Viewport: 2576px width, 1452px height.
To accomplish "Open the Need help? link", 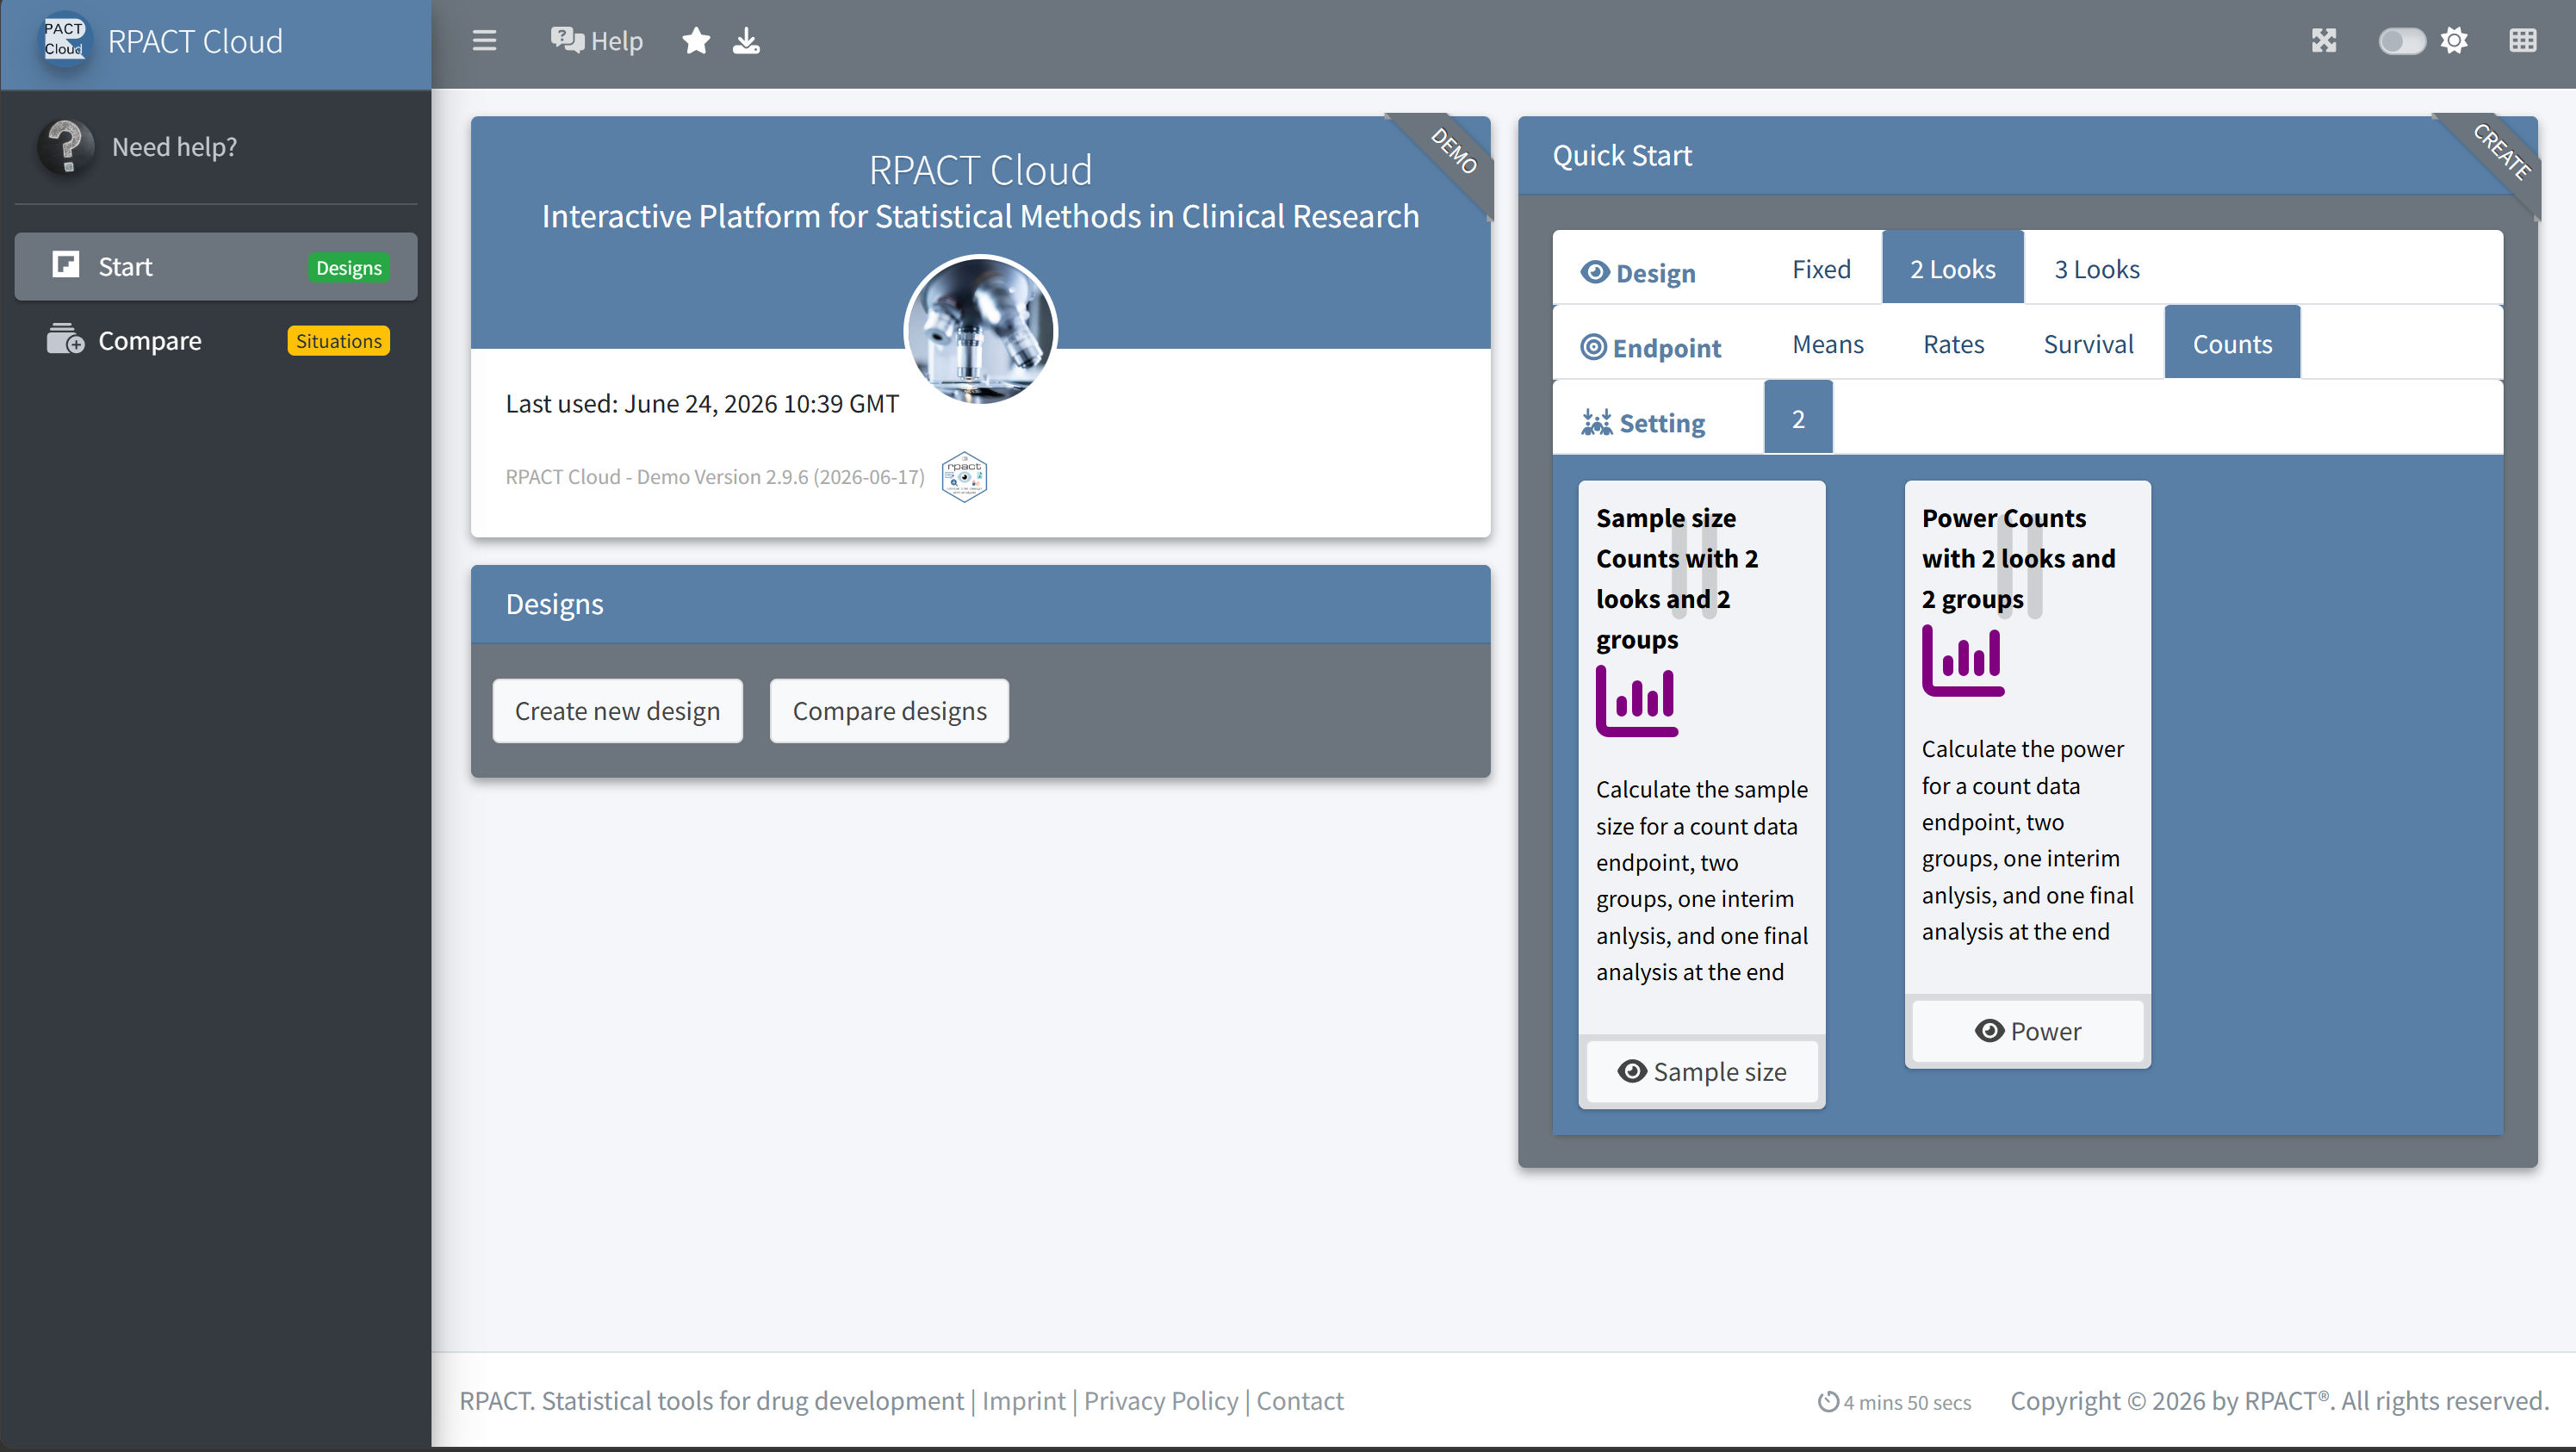I will point(174,147).
